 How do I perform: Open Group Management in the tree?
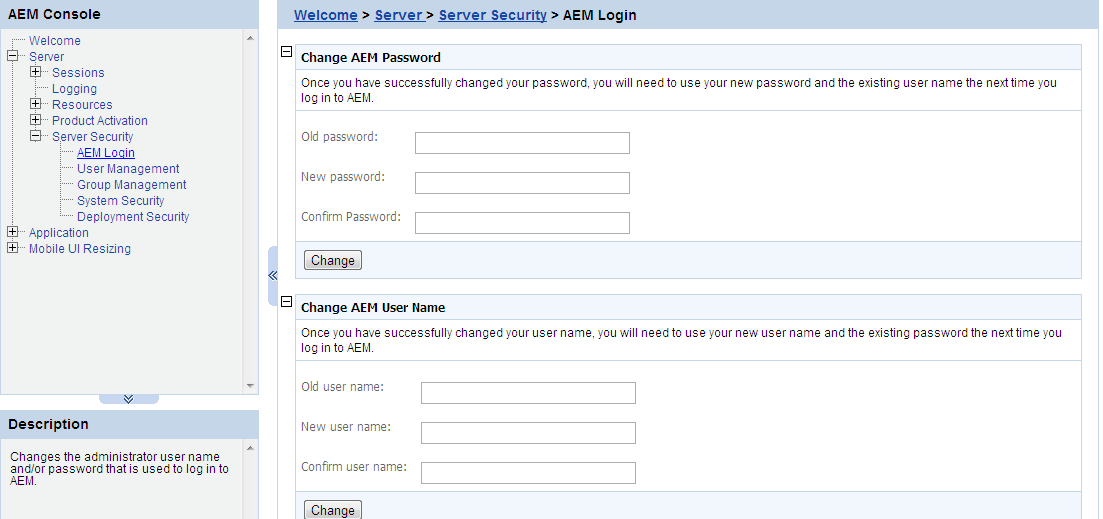tap(132, 185)
